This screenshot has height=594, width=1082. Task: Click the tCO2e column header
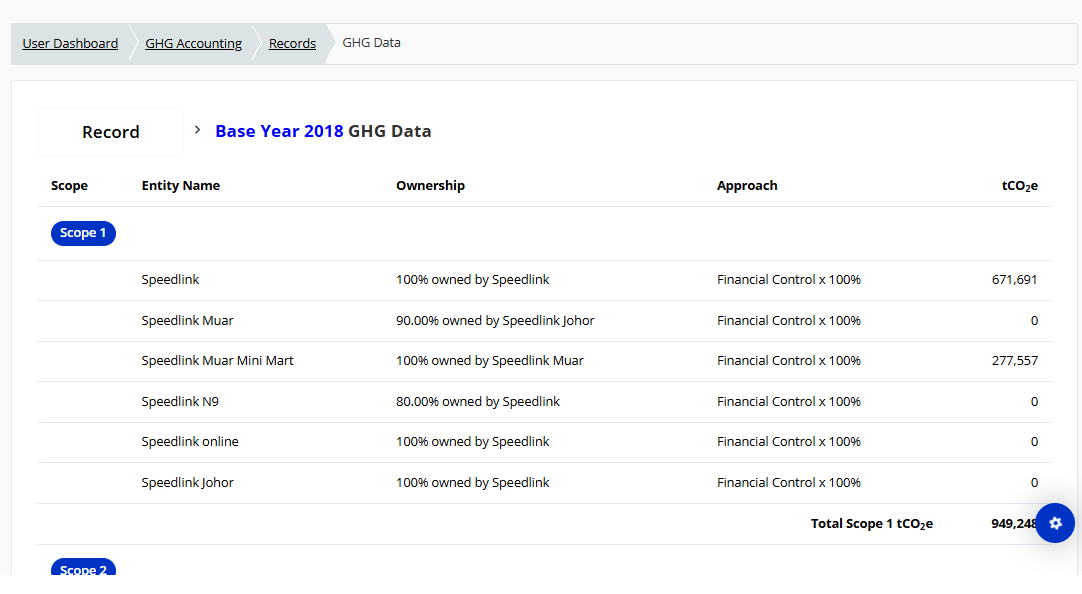[1019, 186]
